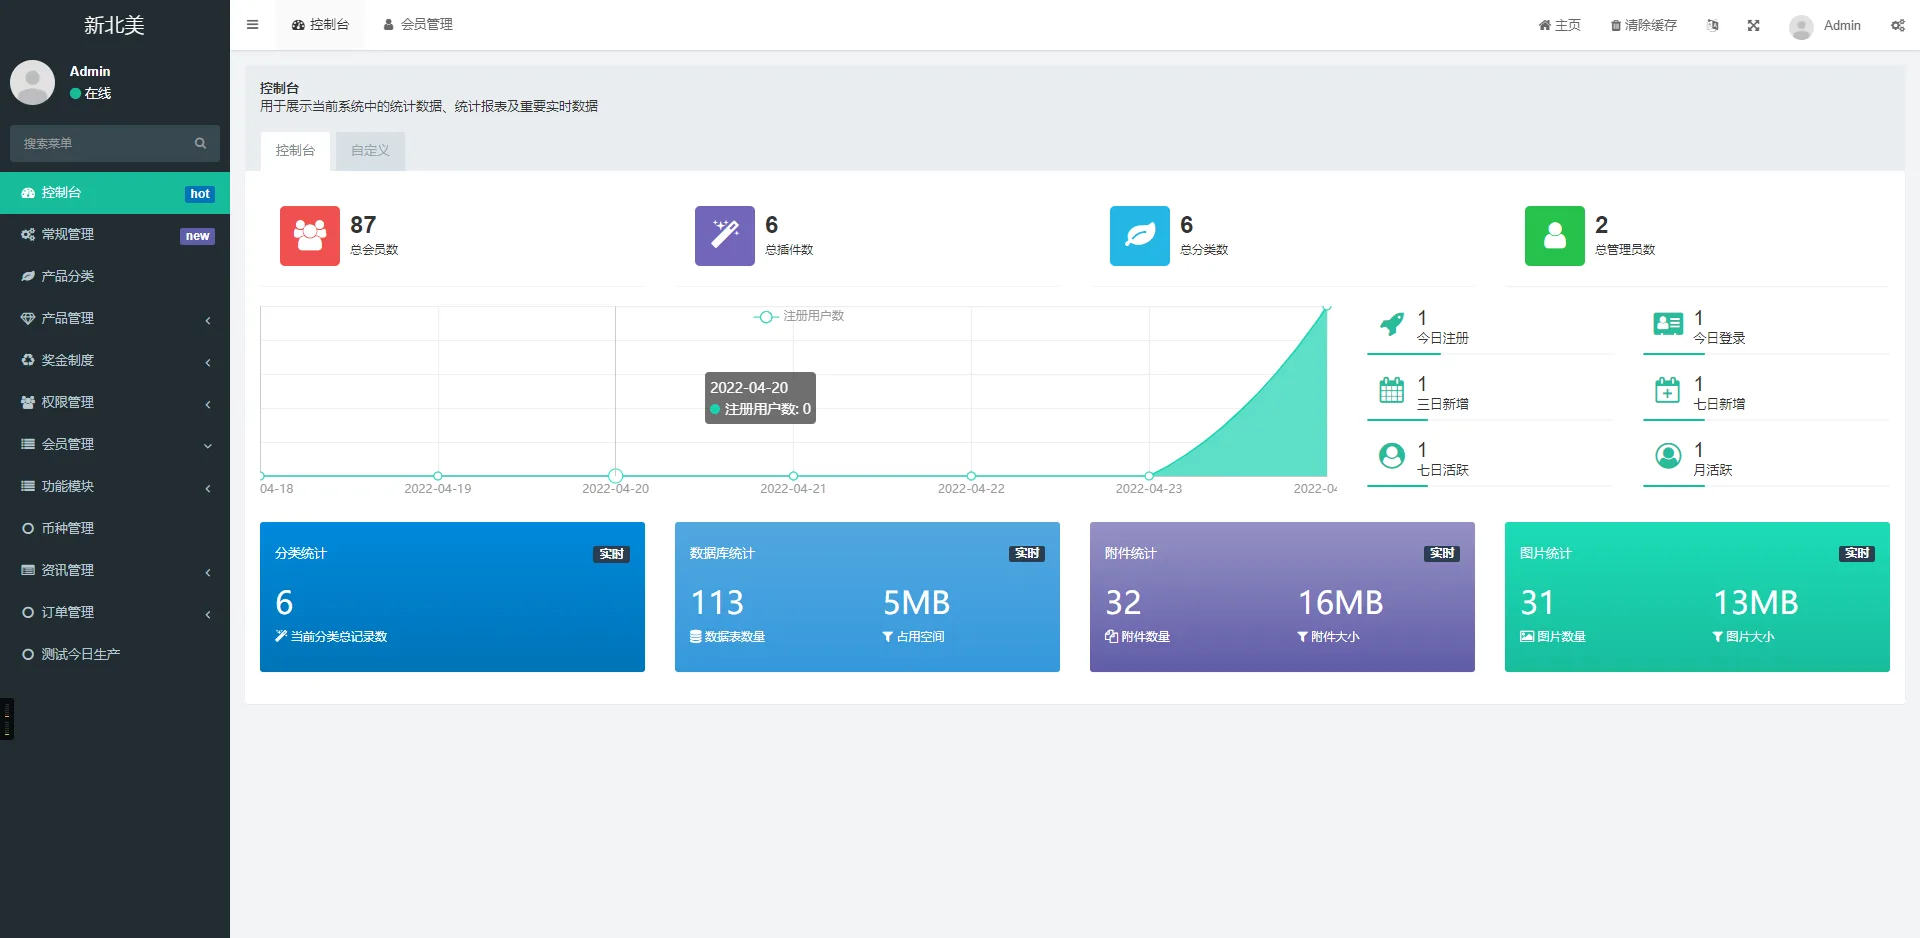
Task: Expand the 奖金制度 sidebar menu
Action: tap(114, 361)
